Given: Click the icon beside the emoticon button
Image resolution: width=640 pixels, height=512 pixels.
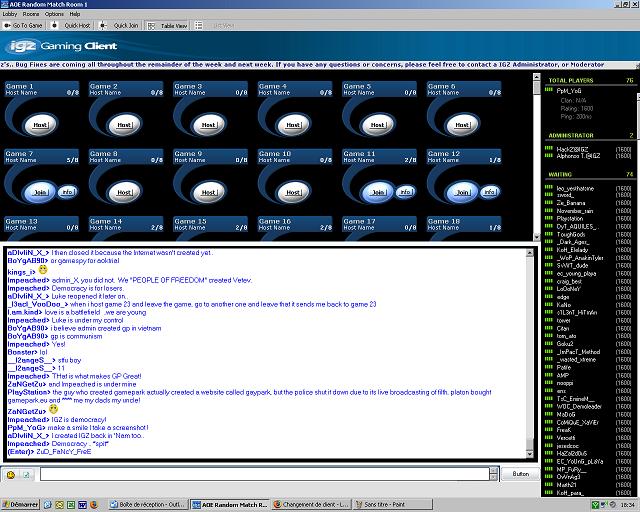Looking at the screenshot, I should 26,474.
